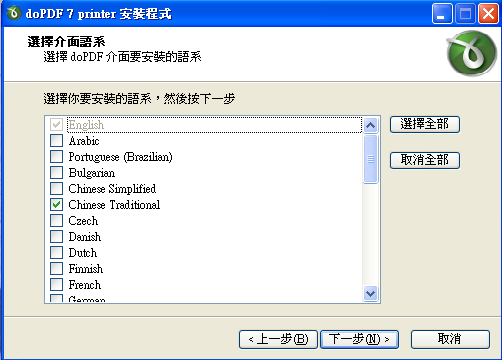The height and width of the screenshot is (360, 502).
Task: Cancel the installer with the 取消 button
Action: click(450, 339)
